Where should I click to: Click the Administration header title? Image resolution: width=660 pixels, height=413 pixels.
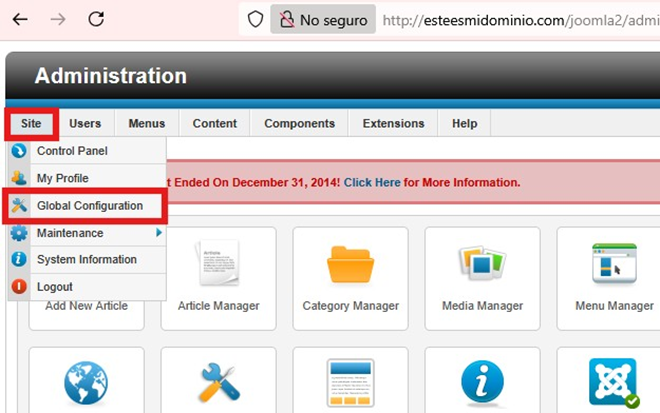[x=111, y=76]
